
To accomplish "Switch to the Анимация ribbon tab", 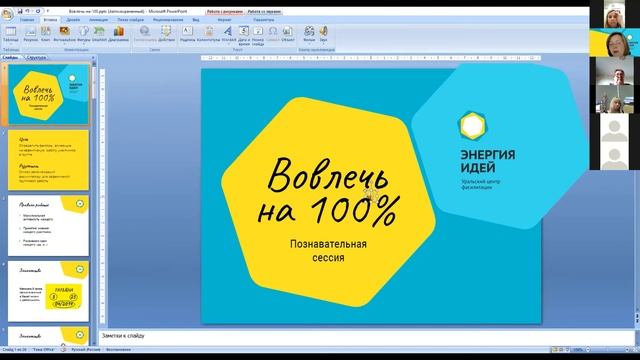I will tap(99, 20).
